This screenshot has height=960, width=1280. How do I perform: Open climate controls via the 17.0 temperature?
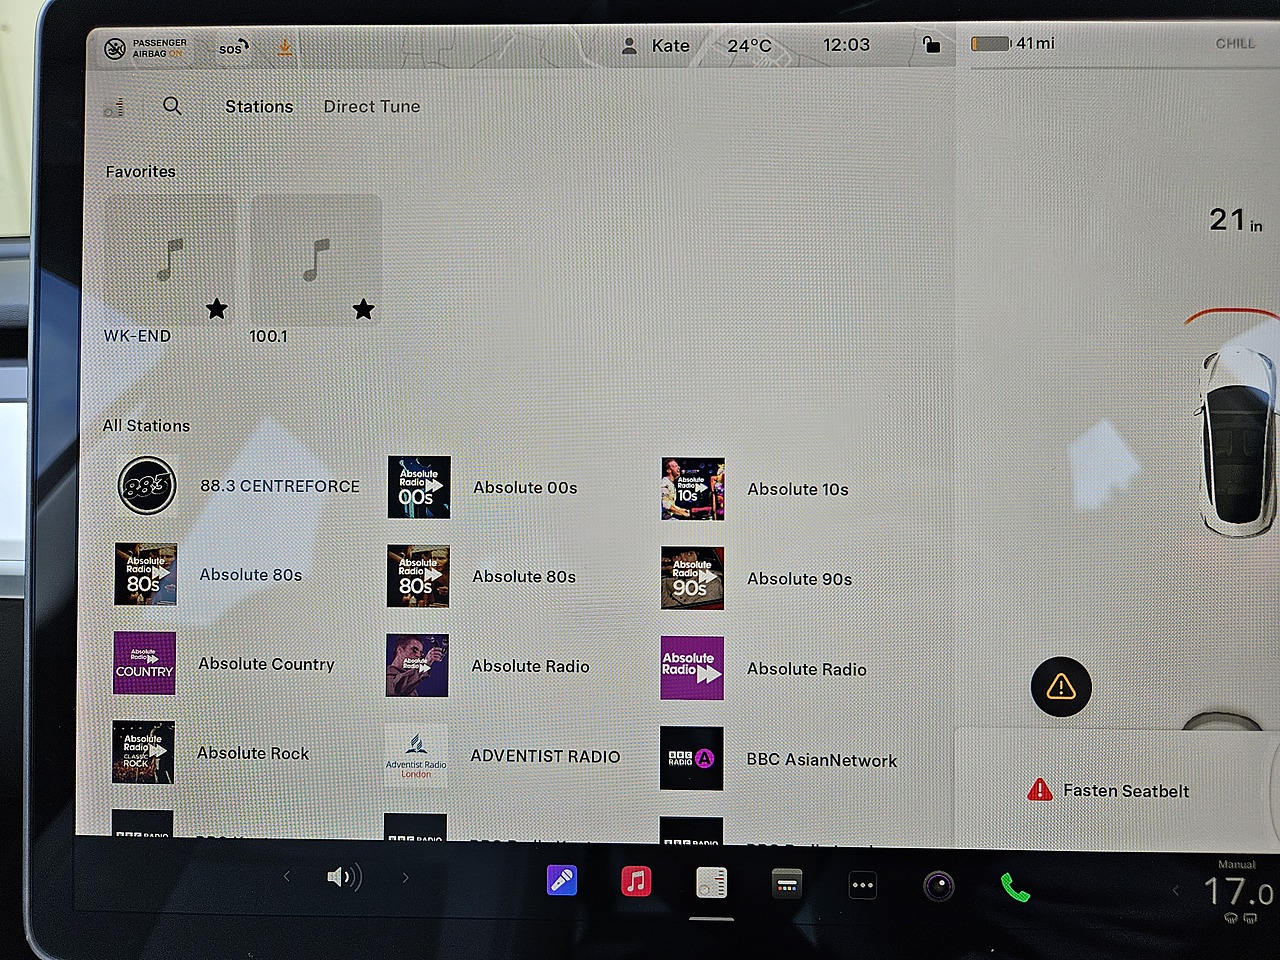pos(1238,890)
